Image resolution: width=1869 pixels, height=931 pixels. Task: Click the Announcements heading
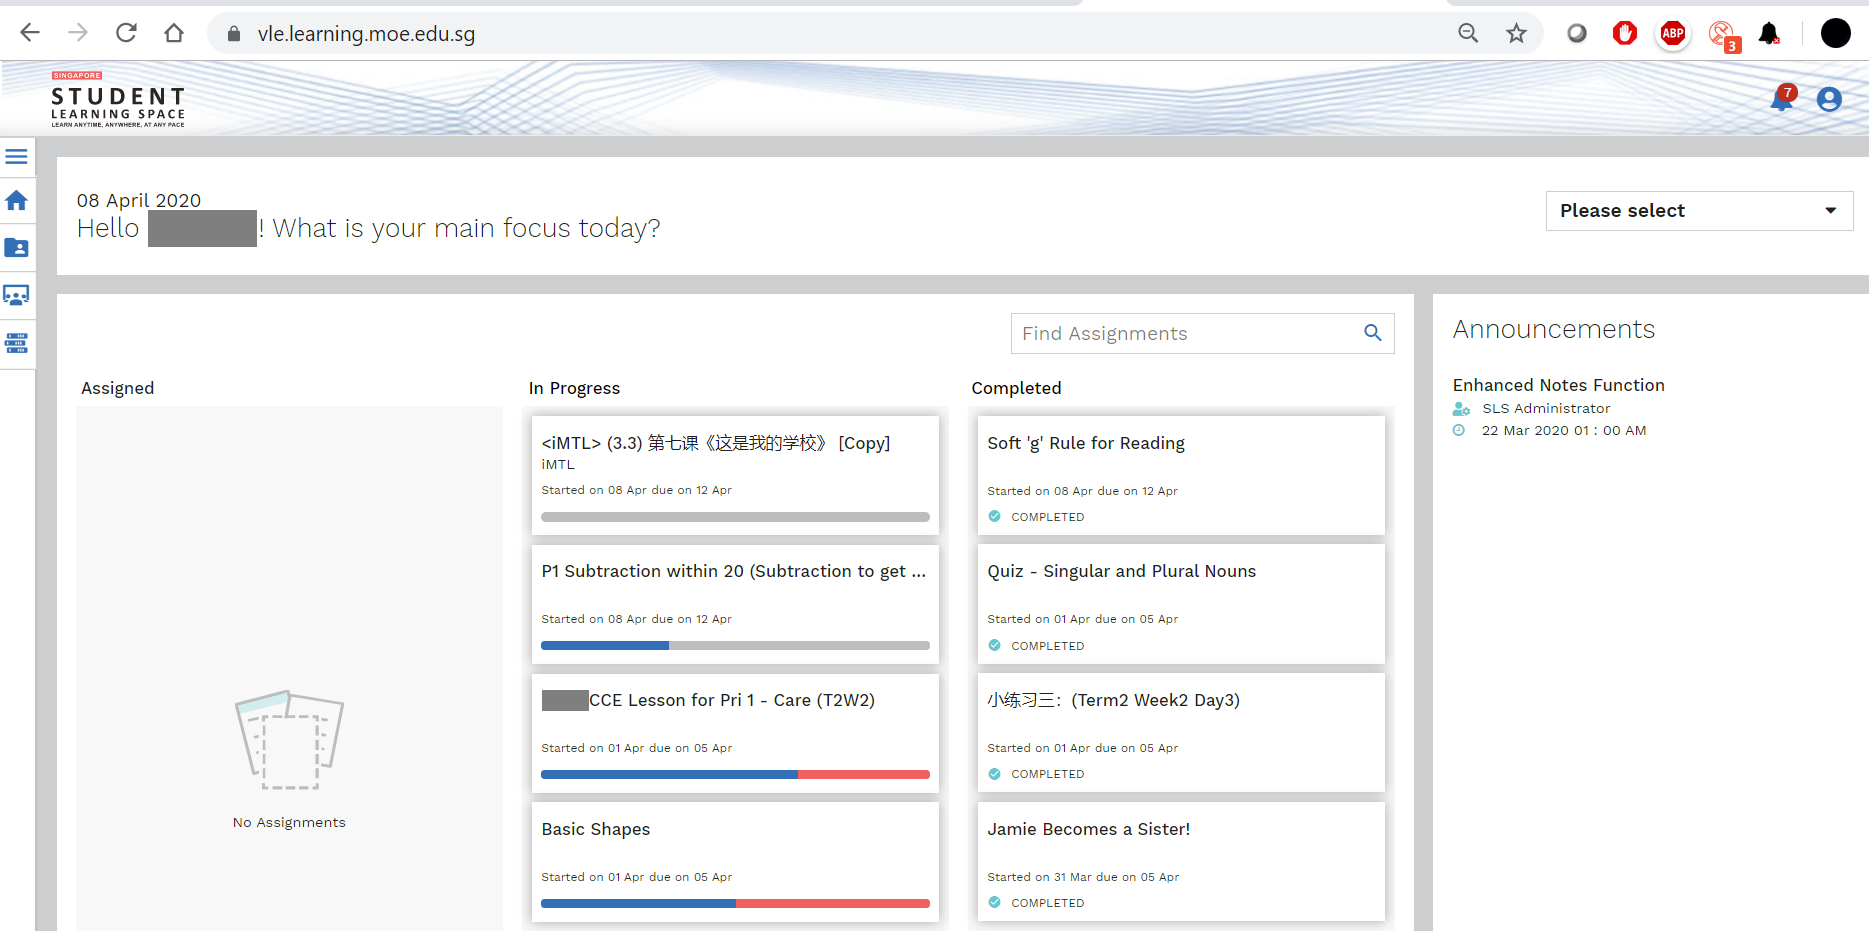pos(1553,329)
